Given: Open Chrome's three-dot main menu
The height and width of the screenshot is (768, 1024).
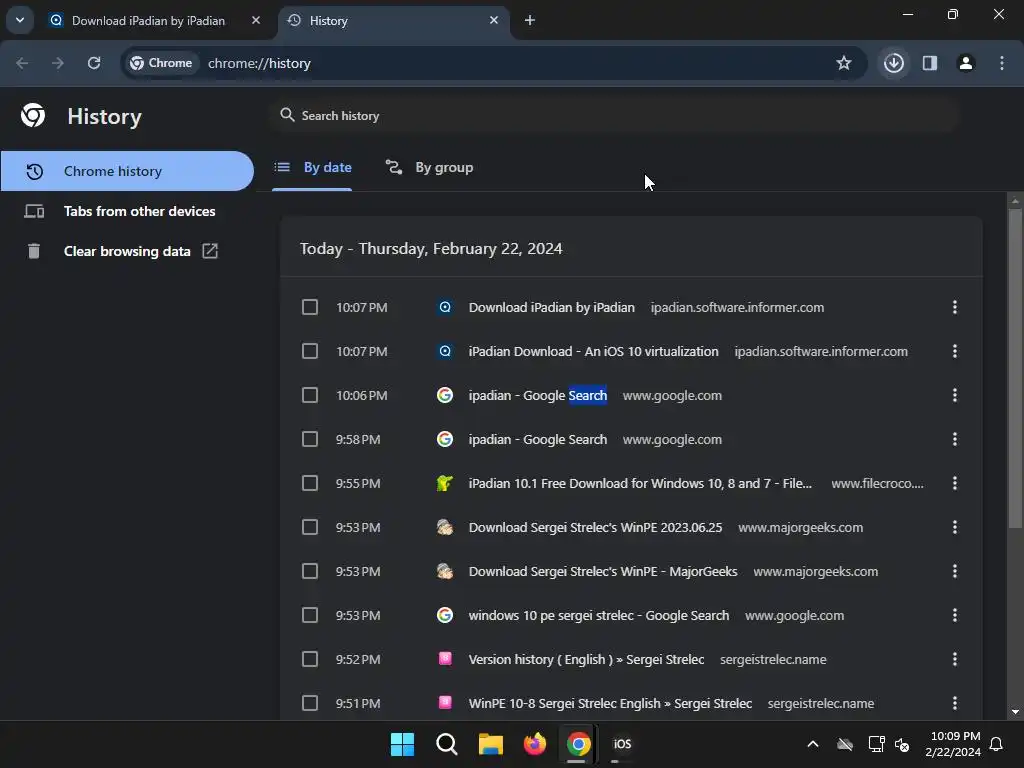Looking at the screenshot, I should (x=1002, y=63).
